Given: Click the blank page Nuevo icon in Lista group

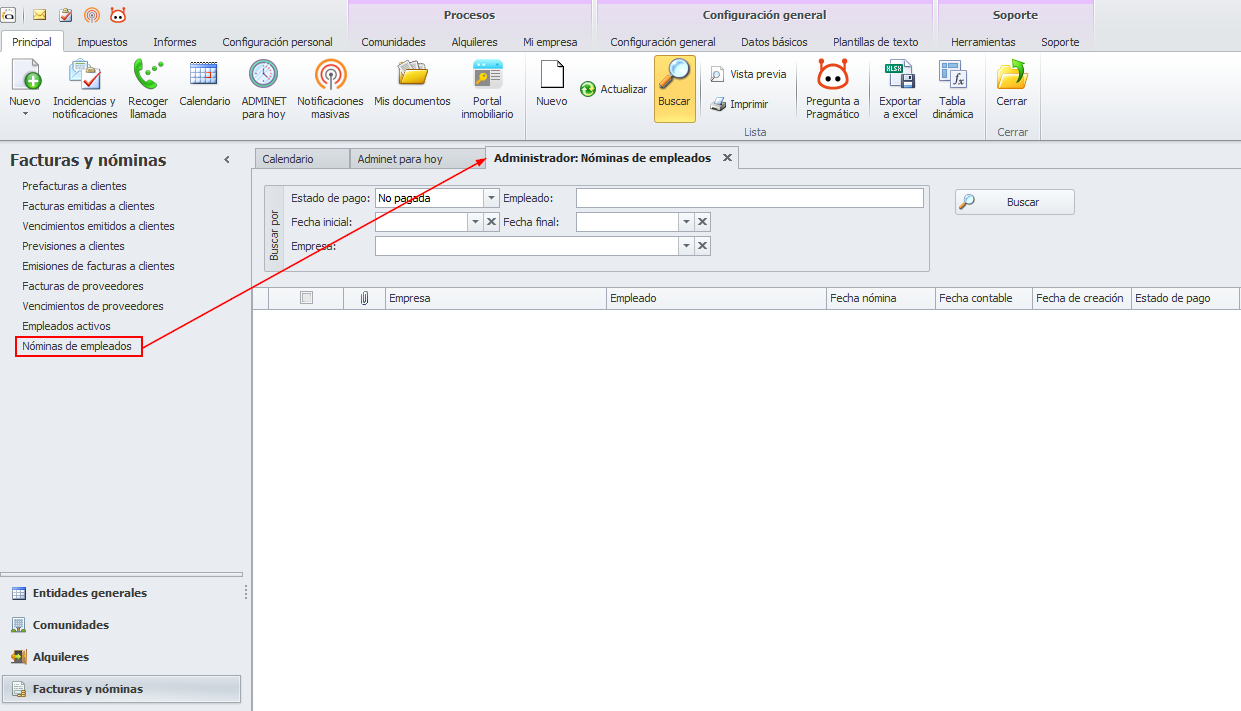Looking at the screenshot, I should 552,82.
